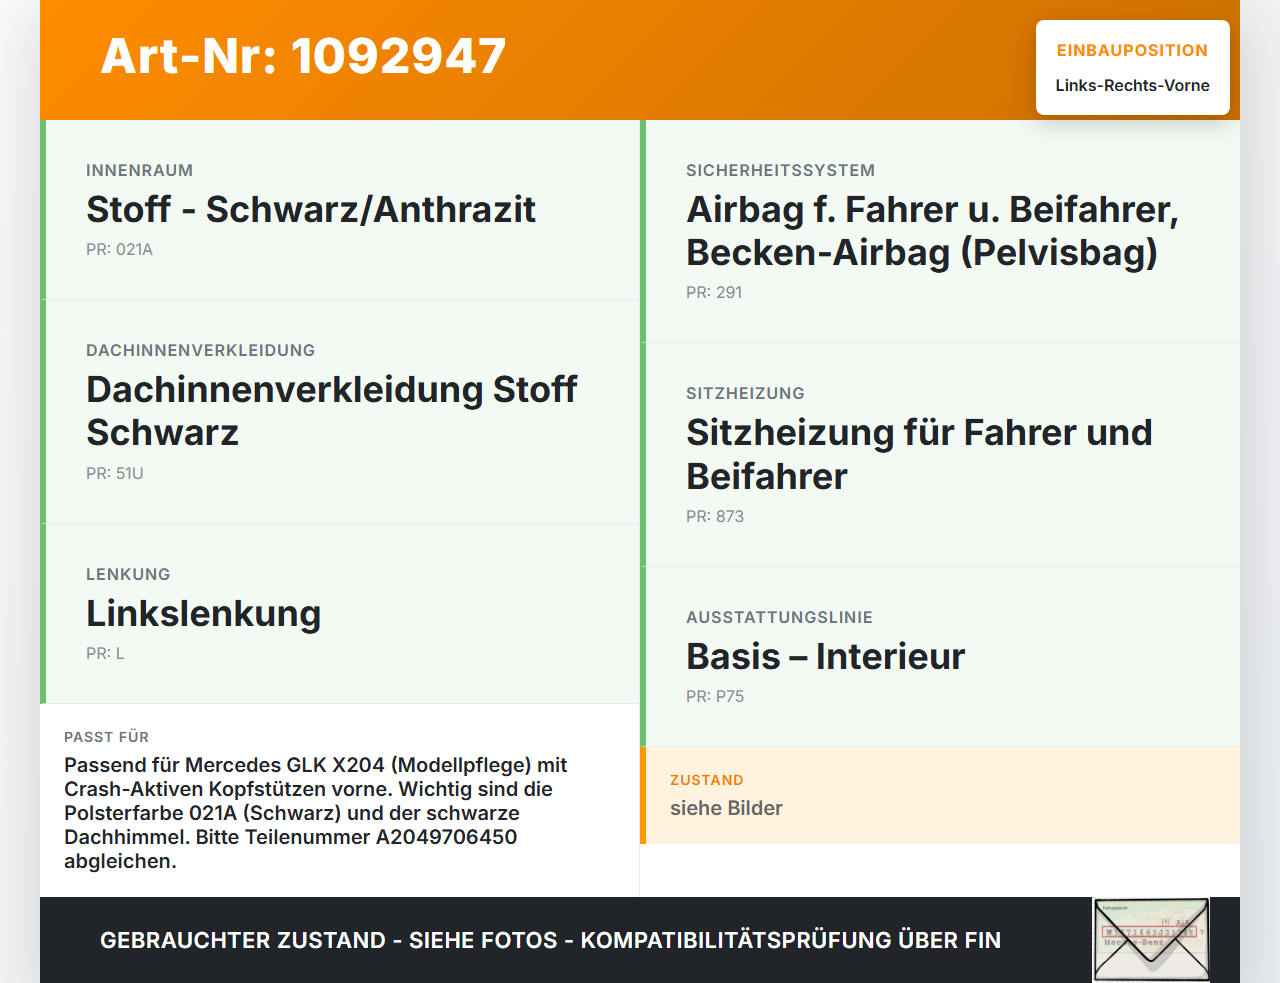The image size is (1280, 983).
Task: Click the 'SICHERHEITSSYSTEM' label
Action: [x=780, y=170]
